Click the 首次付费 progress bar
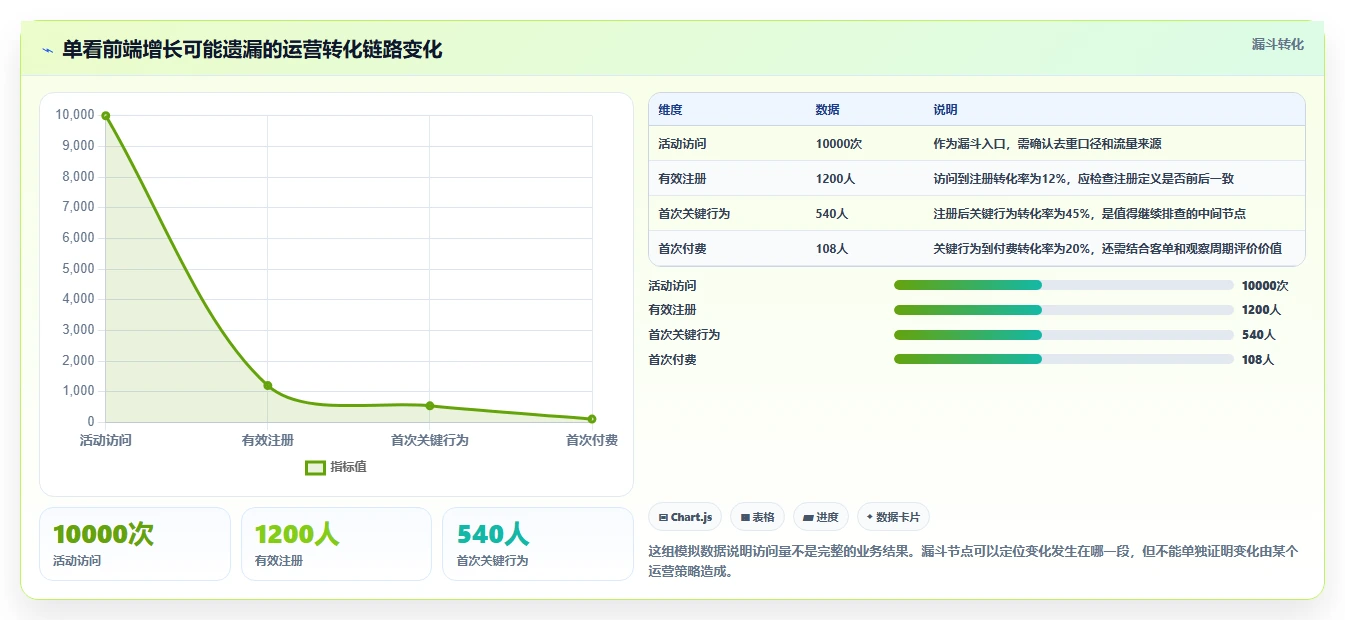The image size is (1345, 620). pos(1063,359)
